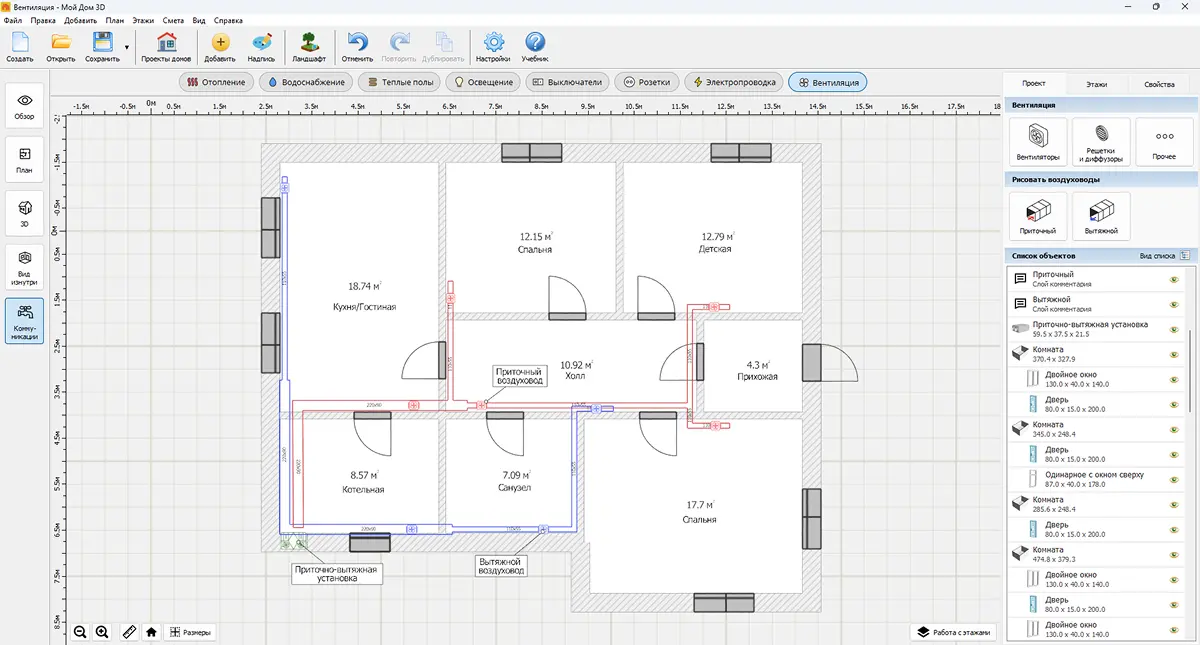The image size is (1200, 645).
Task: Hide Комната 370.4 x 327.9
Action: 1174,354
